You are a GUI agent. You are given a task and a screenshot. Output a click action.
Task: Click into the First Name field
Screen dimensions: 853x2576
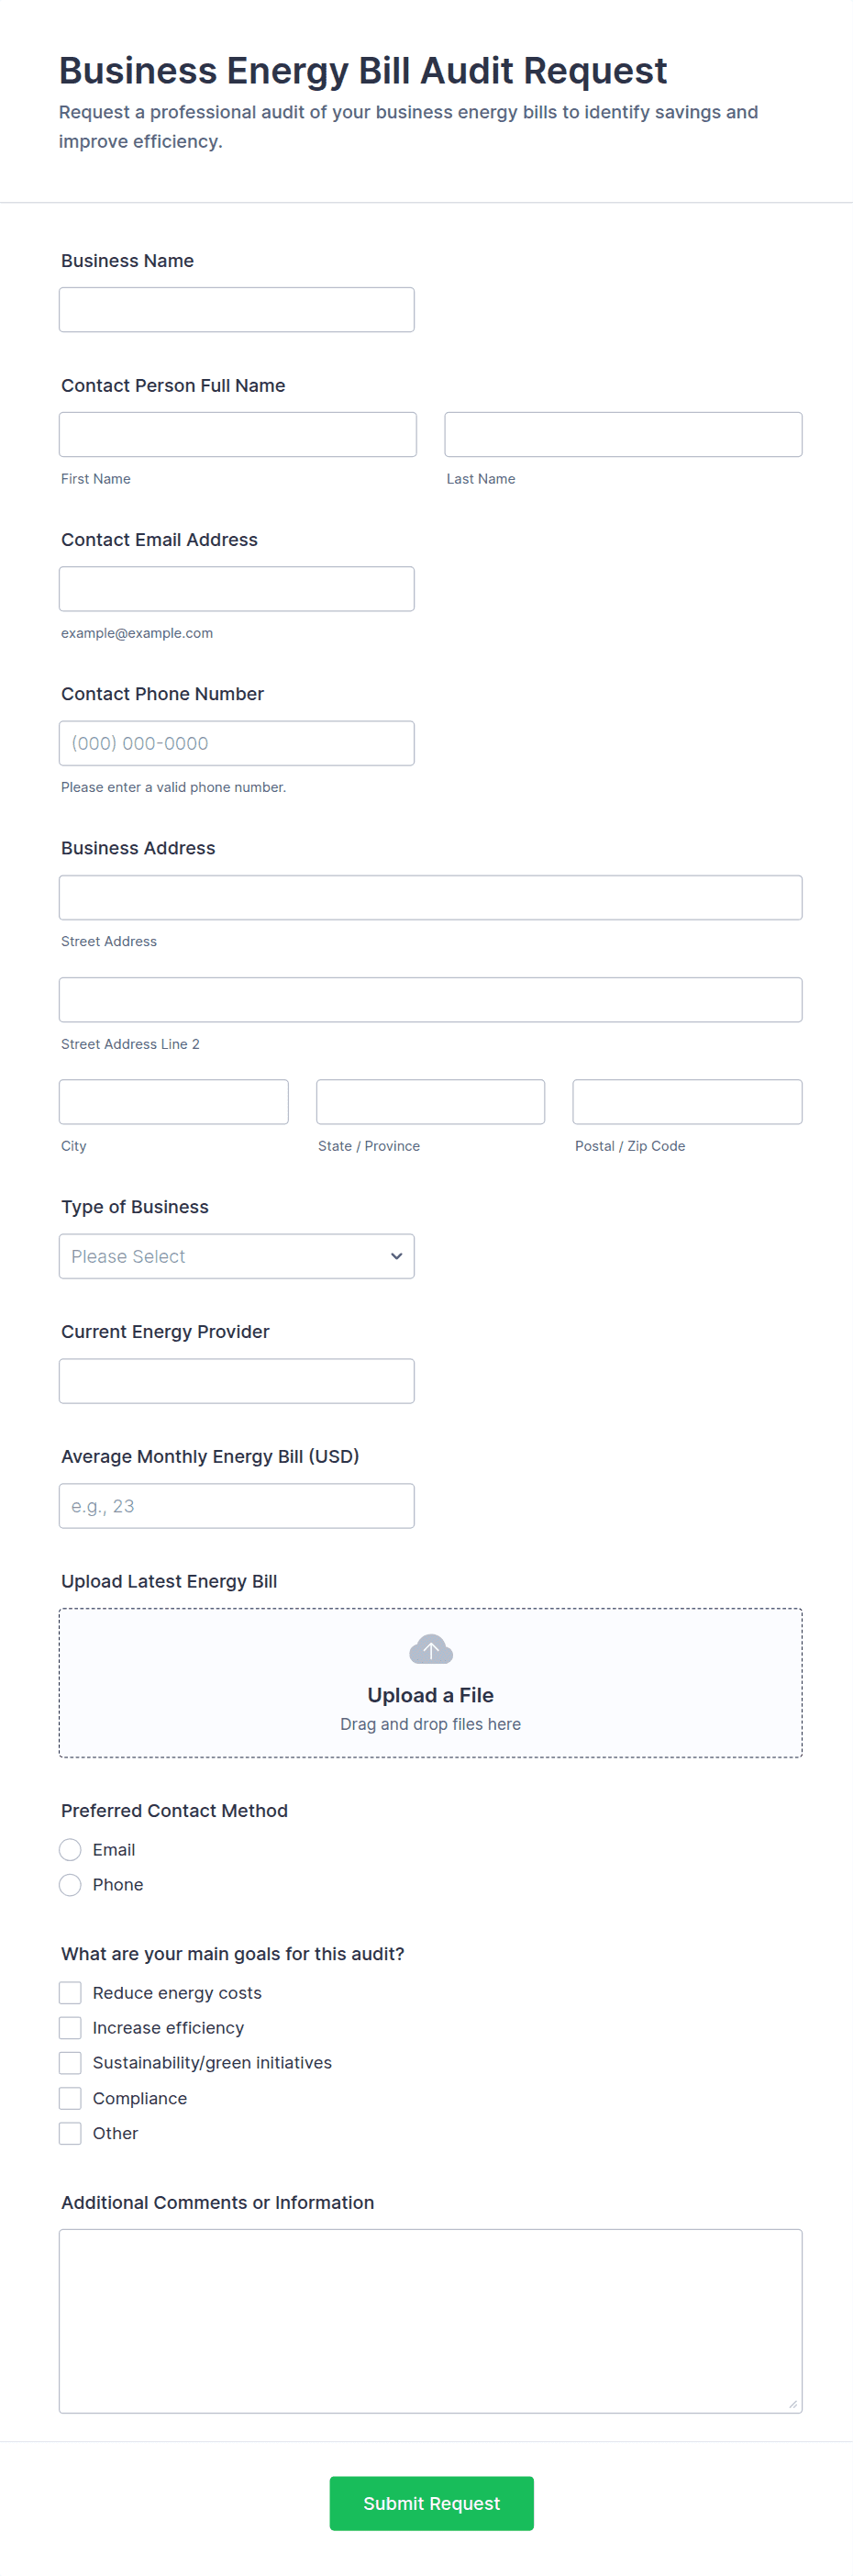tap(237, 435)
